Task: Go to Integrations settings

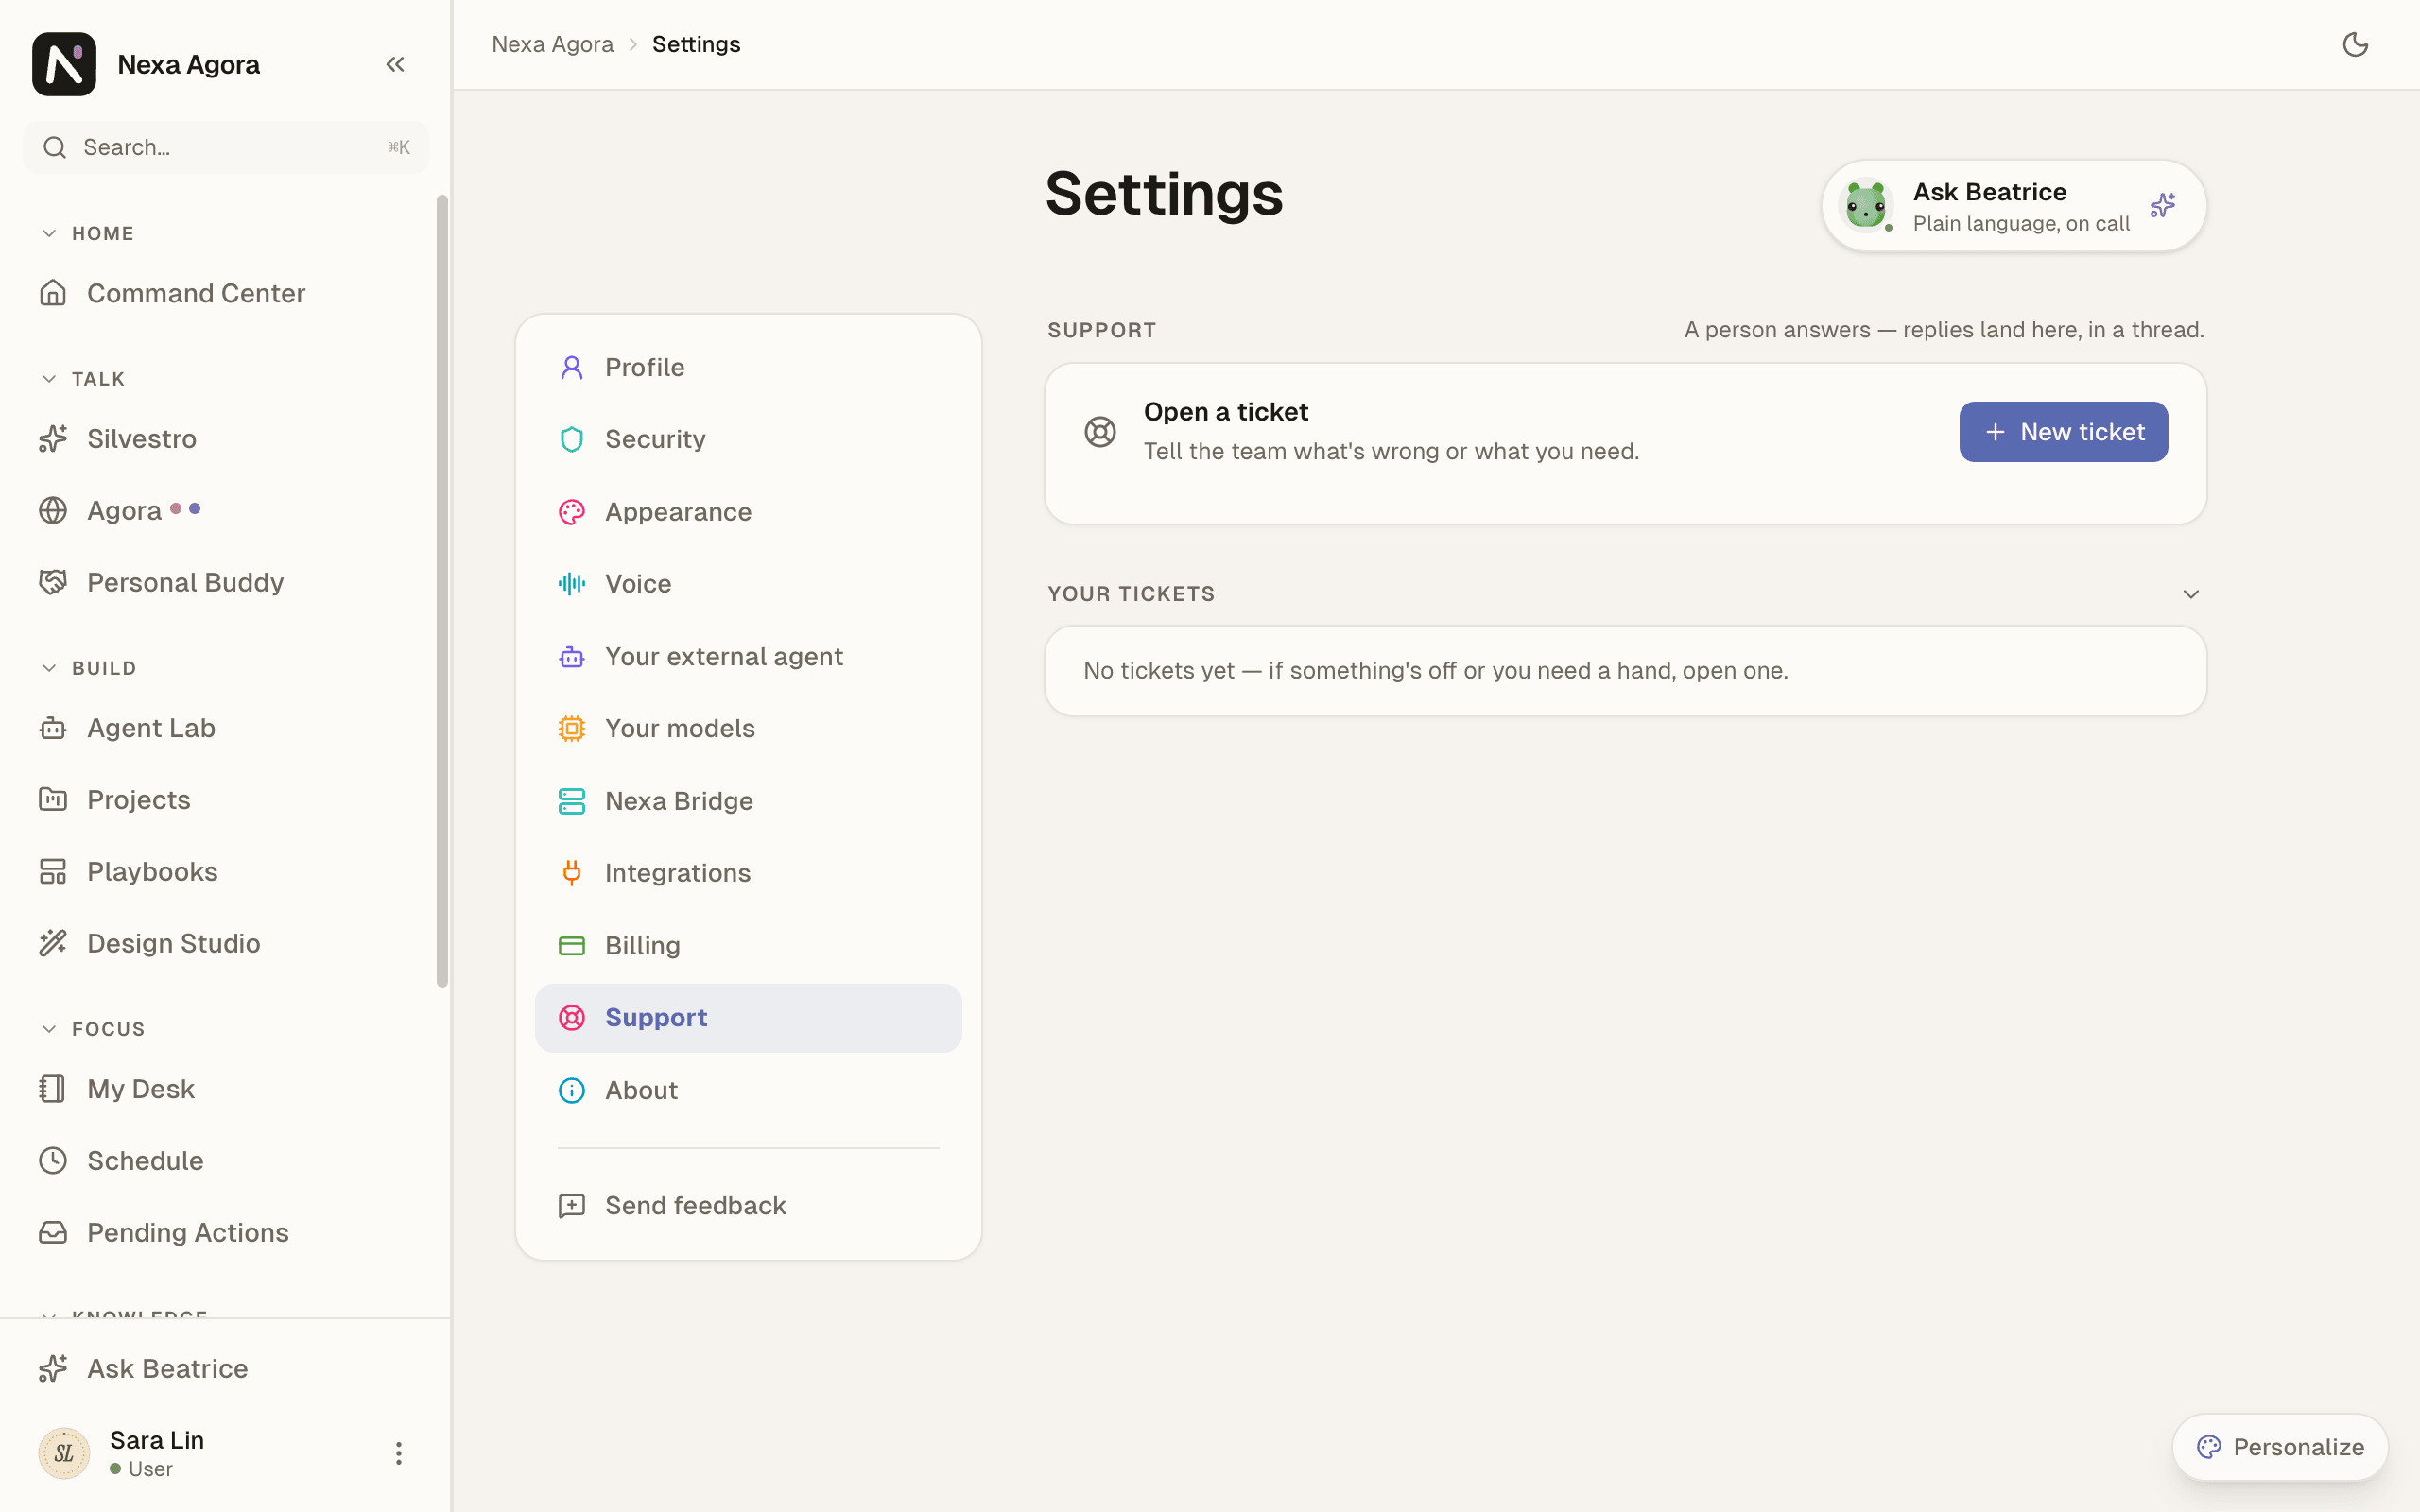Action: pyautogui.click(x=748, y=873)
